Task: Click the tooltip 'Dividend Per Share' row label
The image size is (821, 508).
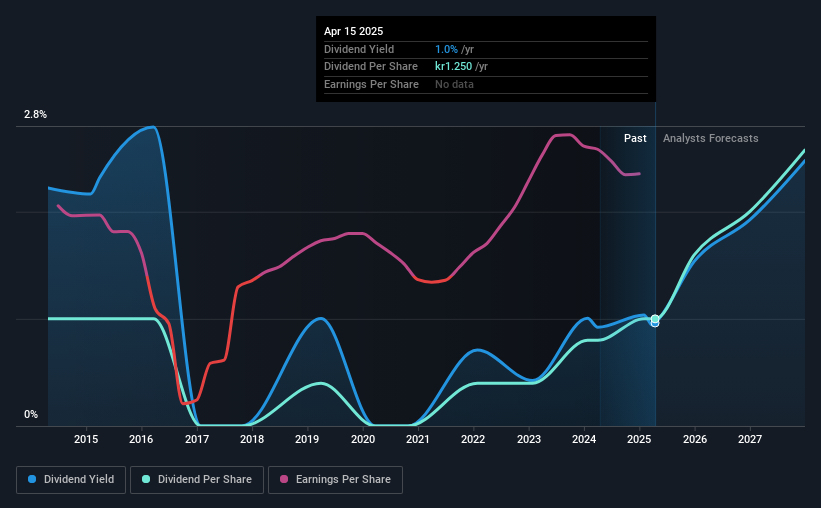Action: click(x=371, y=67)
